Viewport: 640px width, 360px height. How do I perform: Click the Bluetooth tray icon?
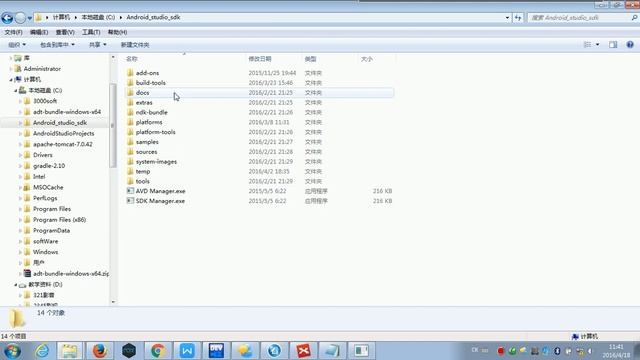(557, 351)
